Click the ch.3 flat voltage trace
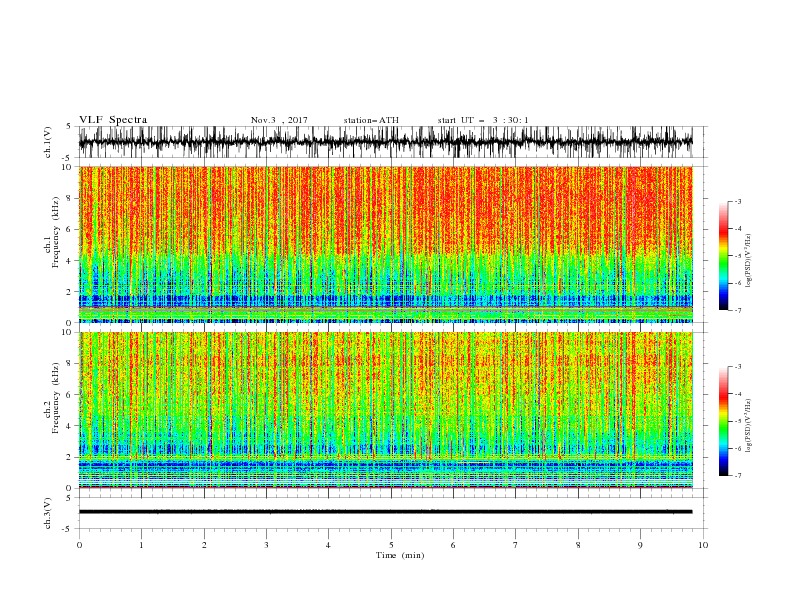792x612 pixels. coord(385,512)
